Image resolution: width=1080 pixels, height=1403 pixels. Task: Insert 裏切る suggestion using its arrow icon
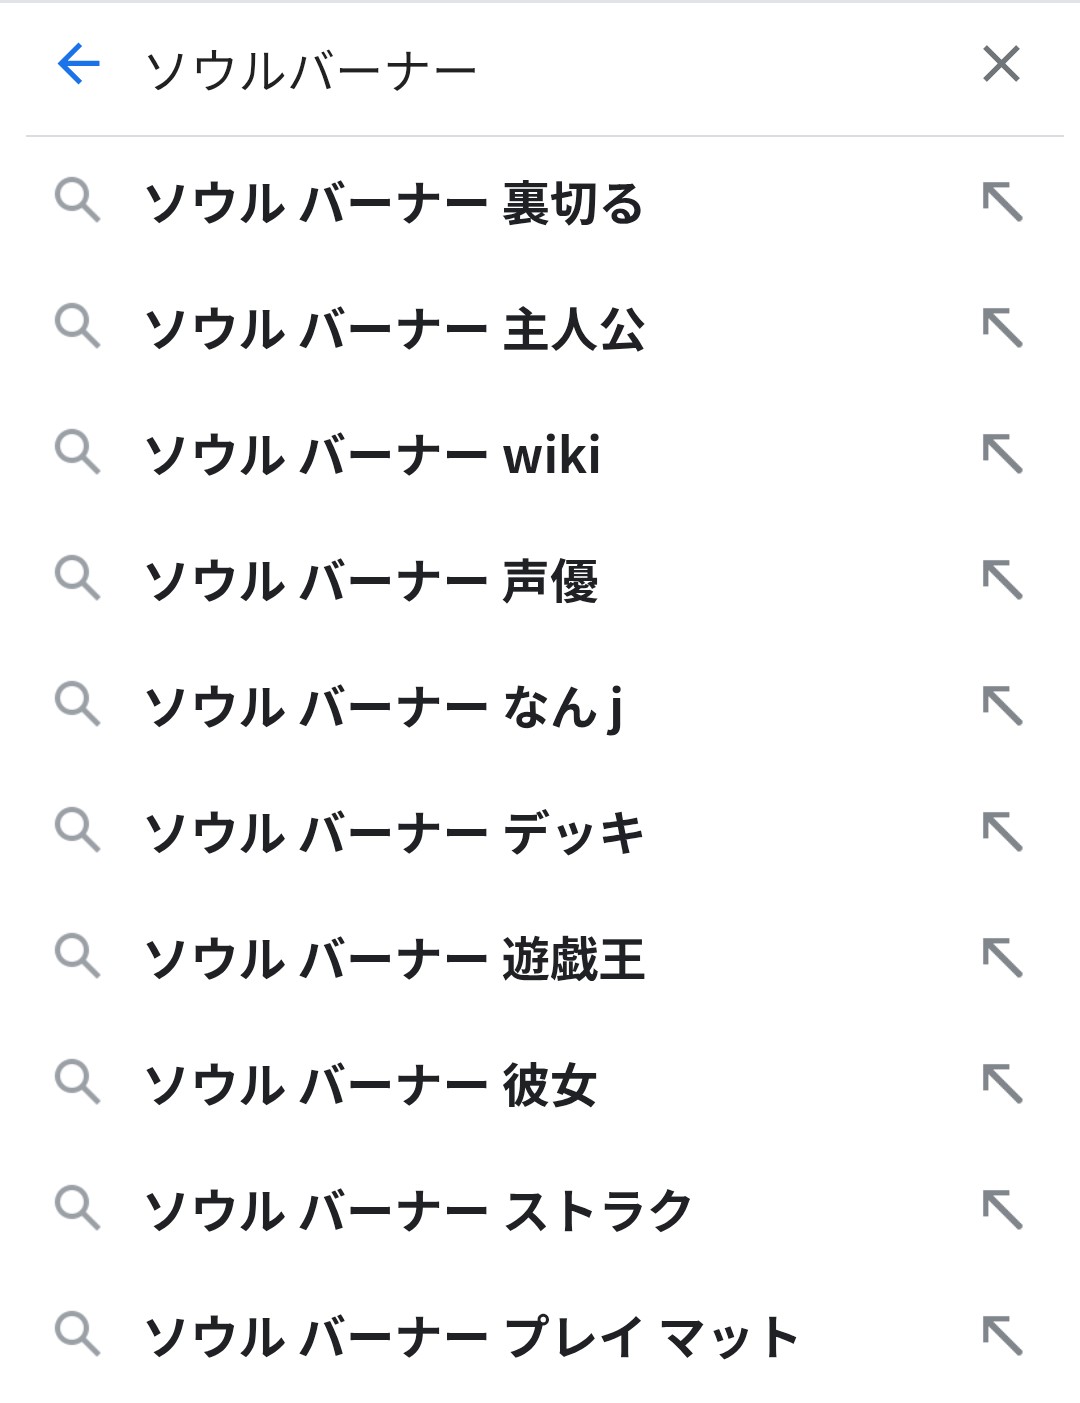tap(1002, 202)
